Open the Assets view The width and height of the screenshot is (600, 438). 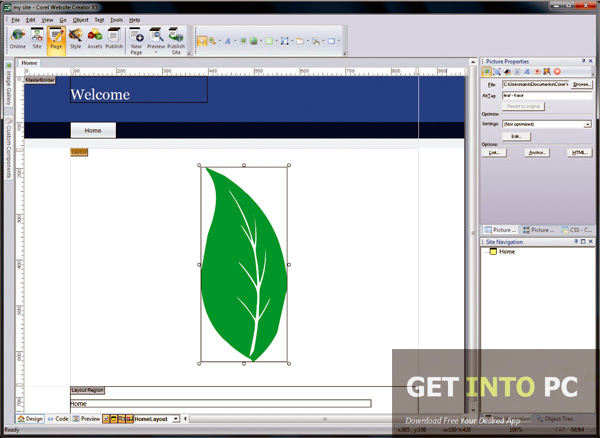95,39
